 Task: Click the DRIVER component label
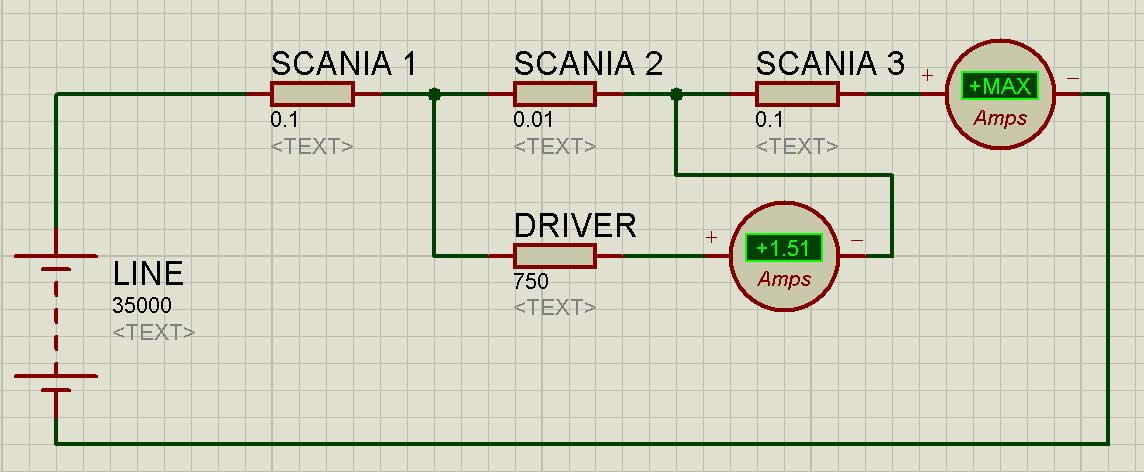[575, 226]
